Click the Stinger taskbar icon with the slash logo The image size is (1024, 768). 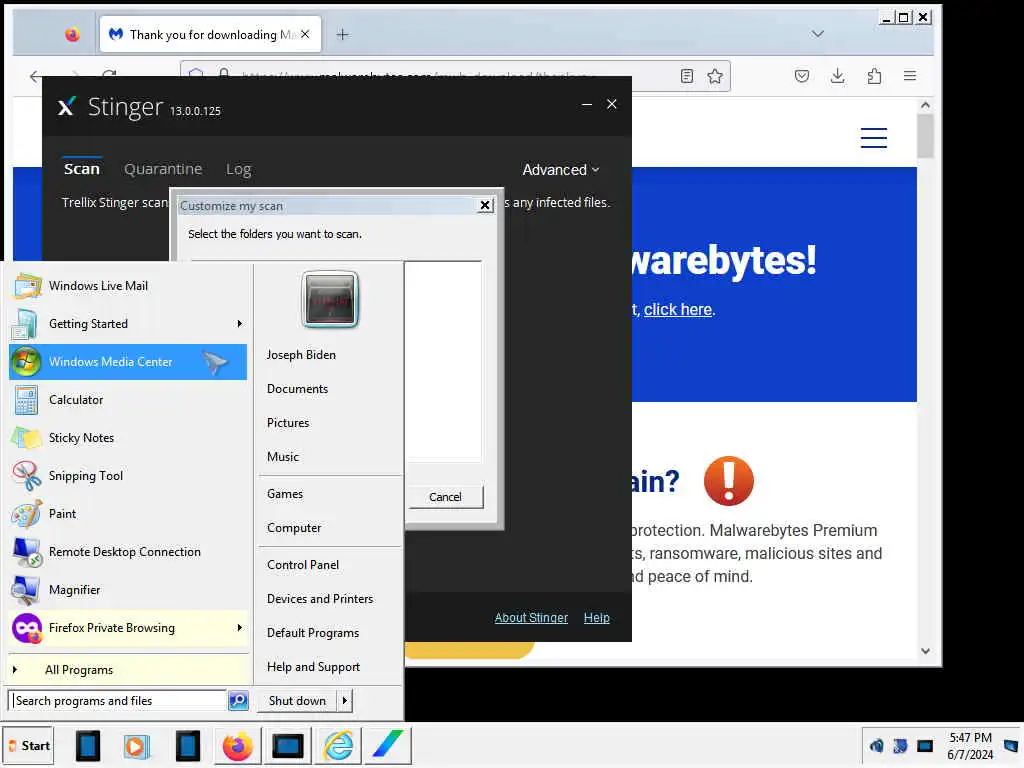tap(387, 746)
